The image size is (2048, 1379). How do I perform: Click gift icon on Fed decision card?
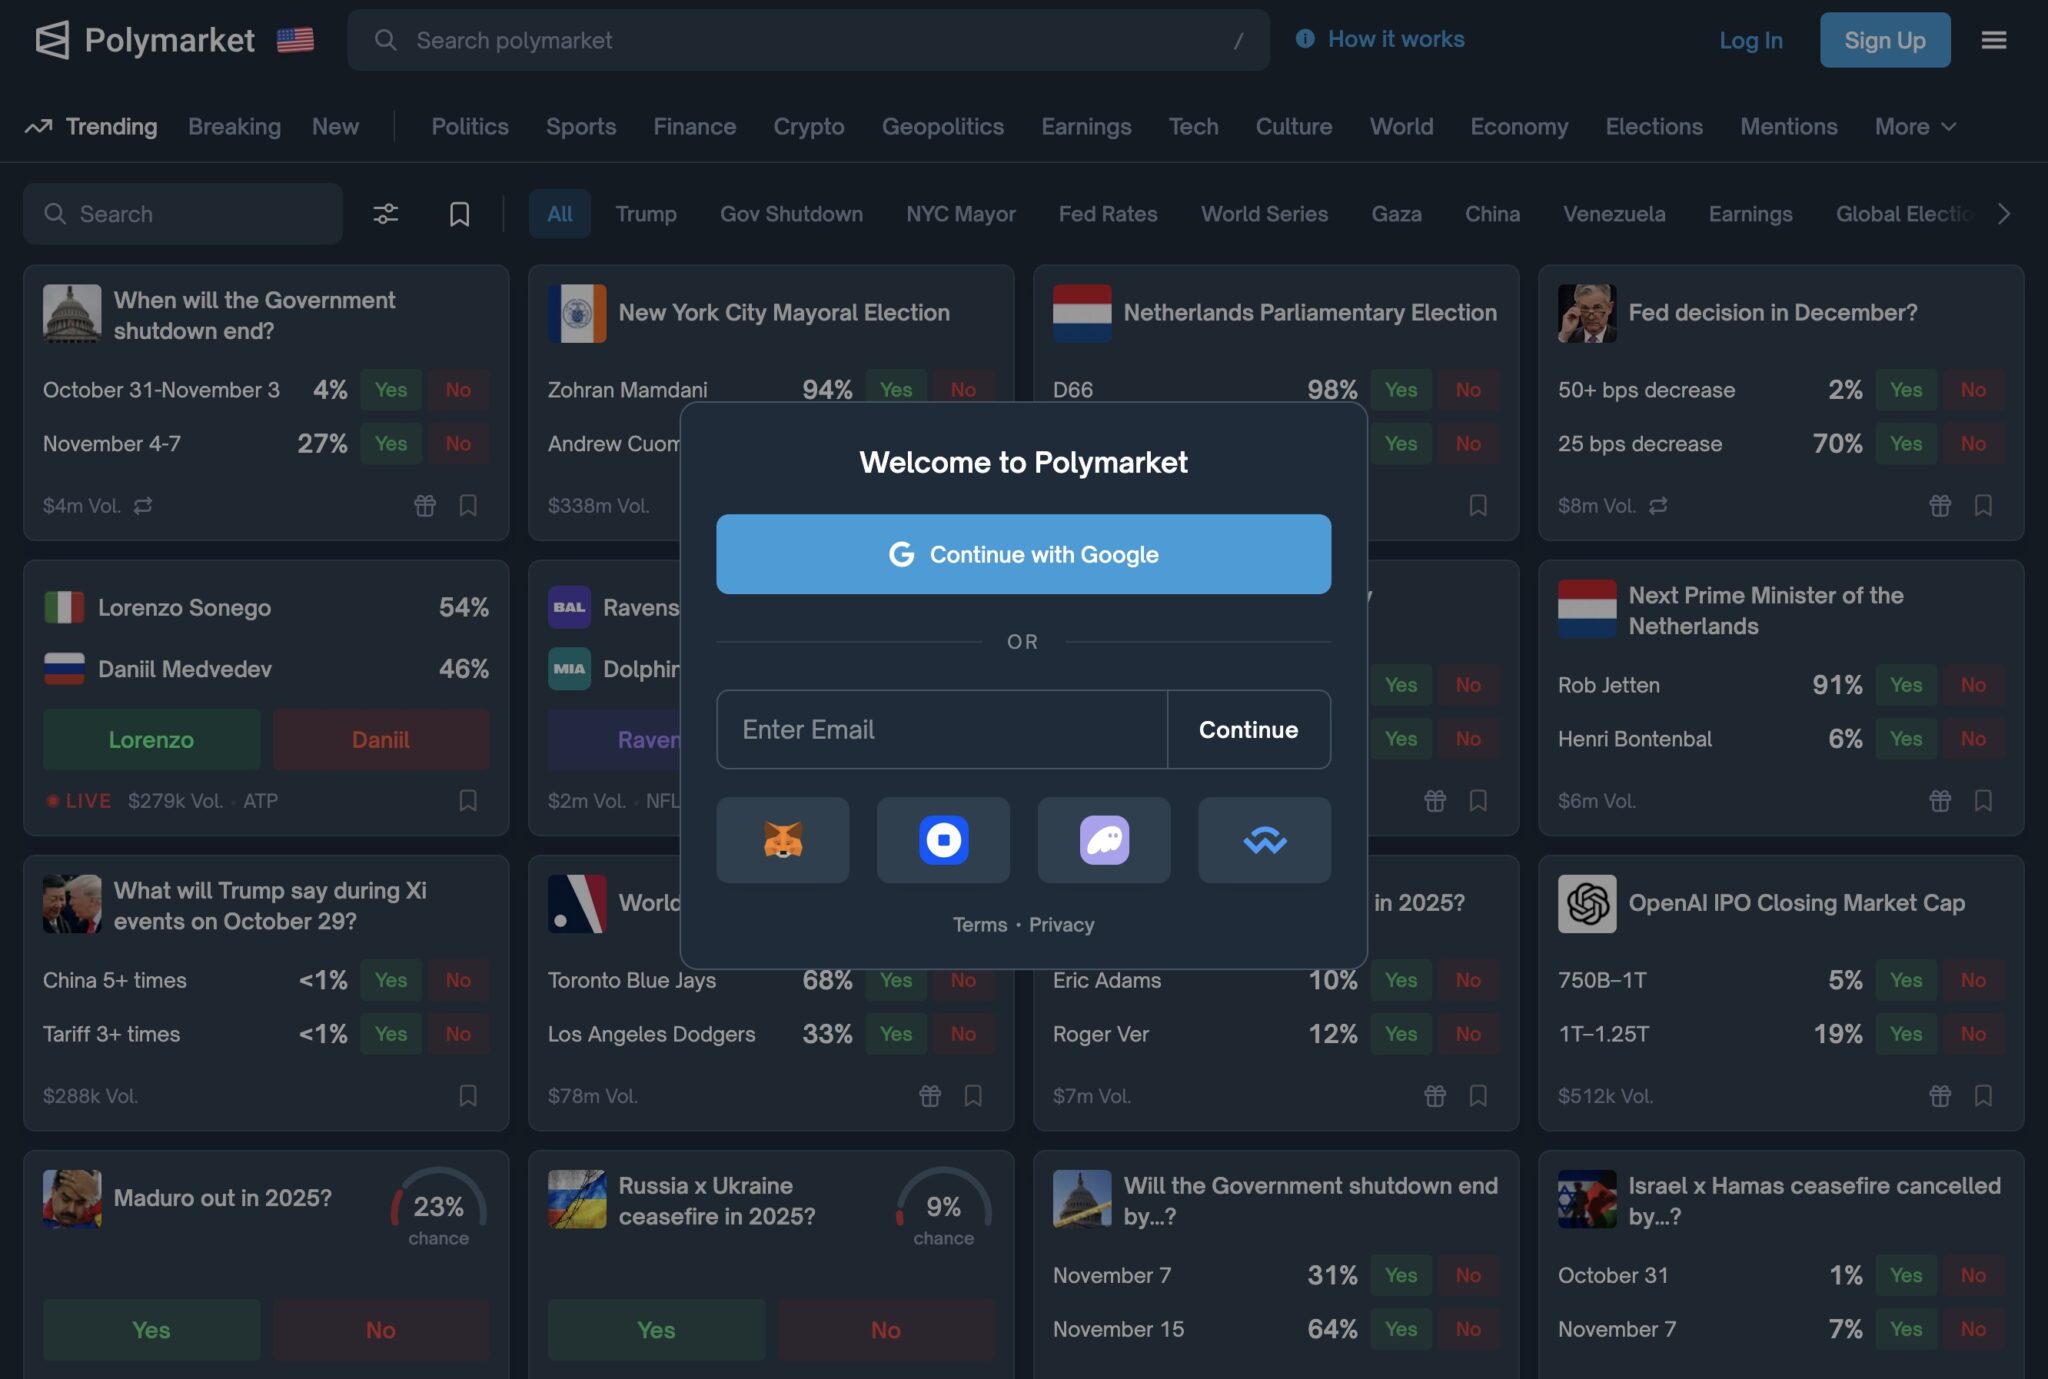[x=1939, y=506]
